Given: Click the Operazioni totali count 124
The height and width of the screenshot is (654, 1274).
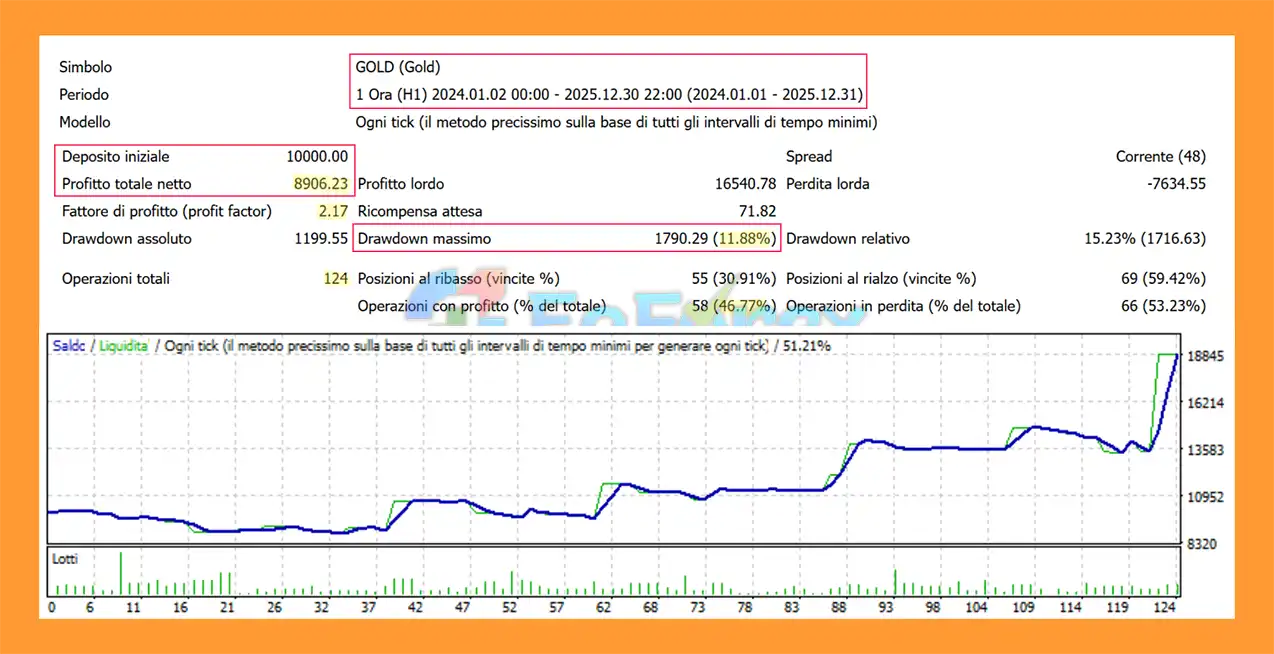Looking at the screenshot, I should [x=335, y=279].
